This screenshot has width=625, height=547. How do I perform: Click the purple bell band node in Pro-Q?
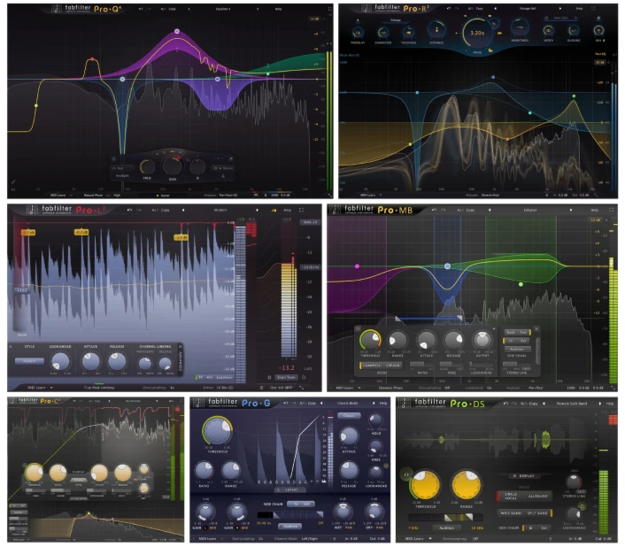(177, 31)
